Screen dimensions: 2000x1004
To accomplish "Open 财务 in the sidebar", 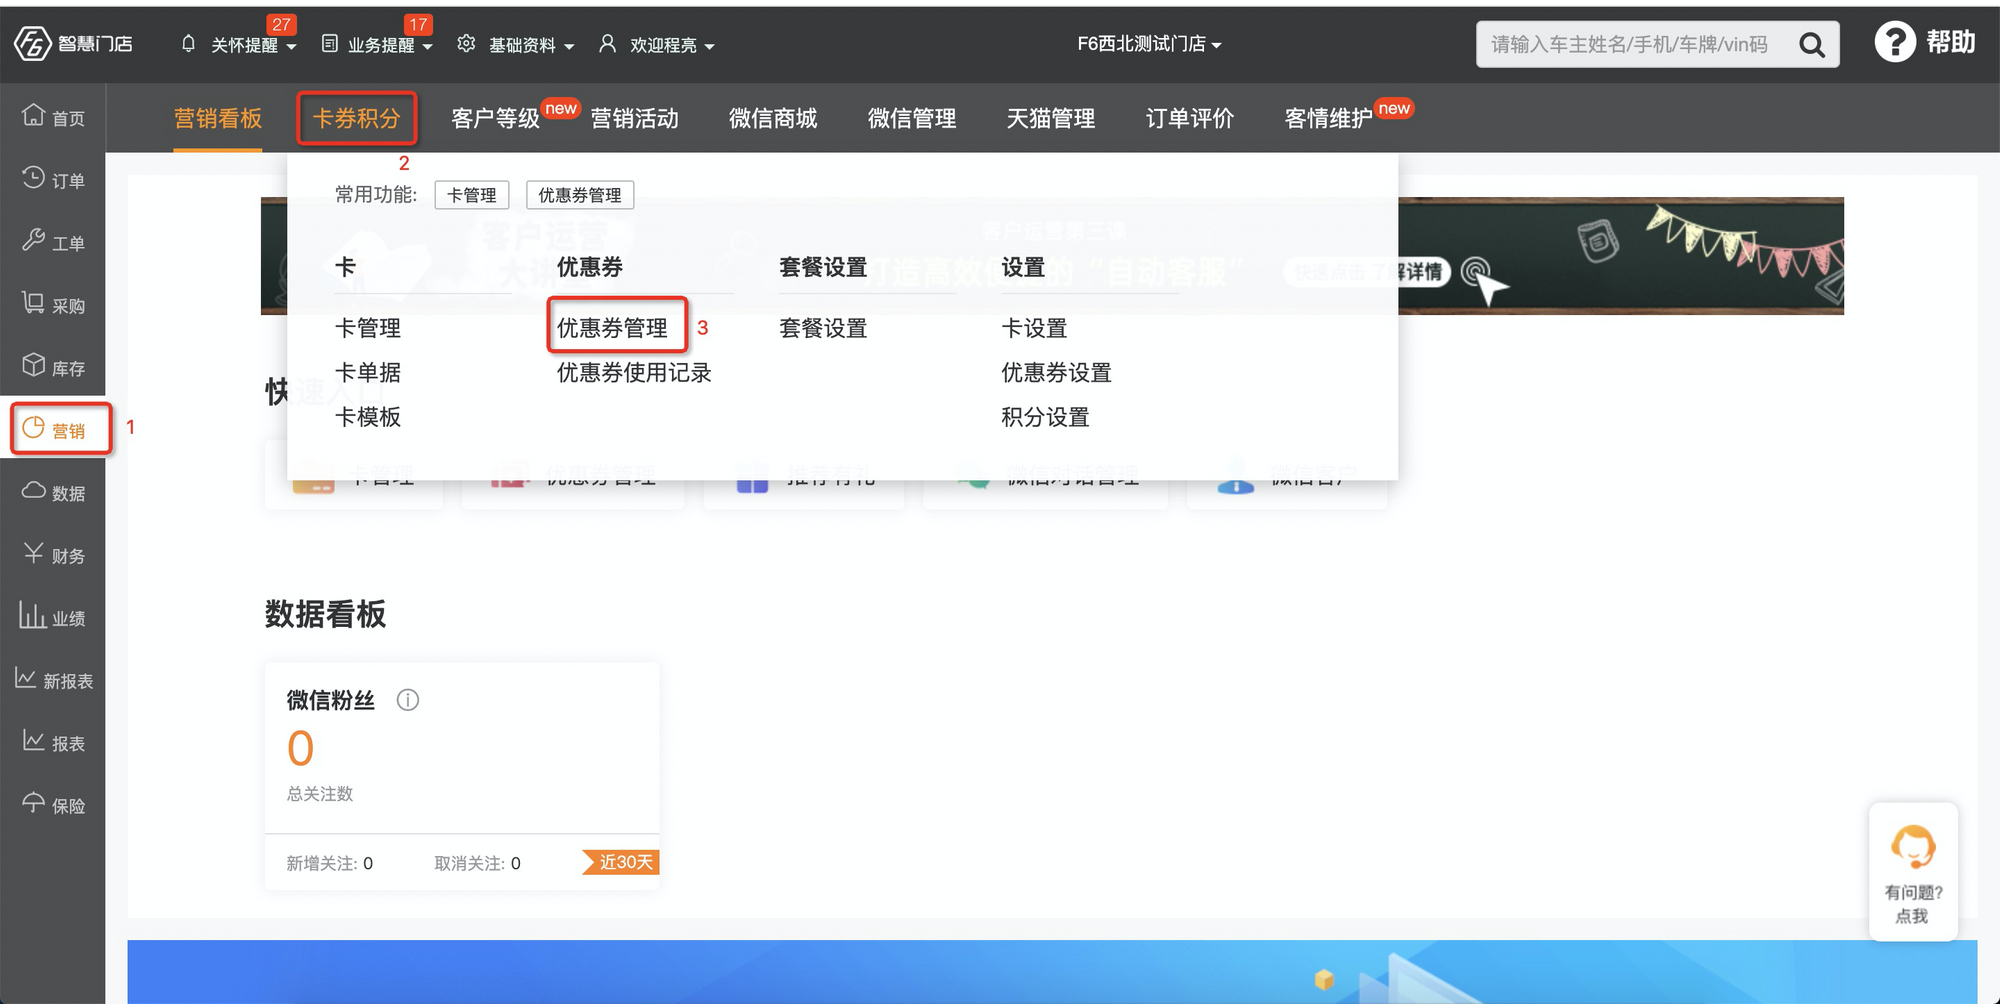I will (53, 555).
